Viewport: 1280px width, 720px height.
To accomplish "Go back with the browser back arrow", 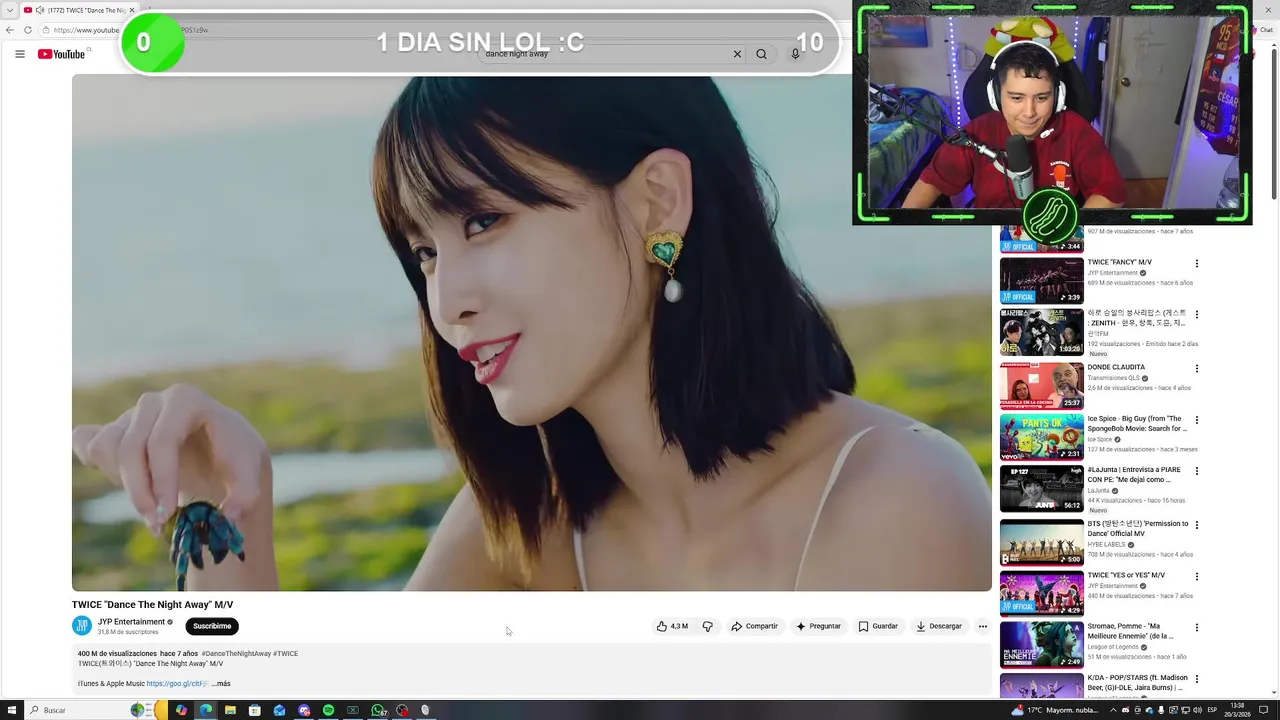I will tap(10, 30).
